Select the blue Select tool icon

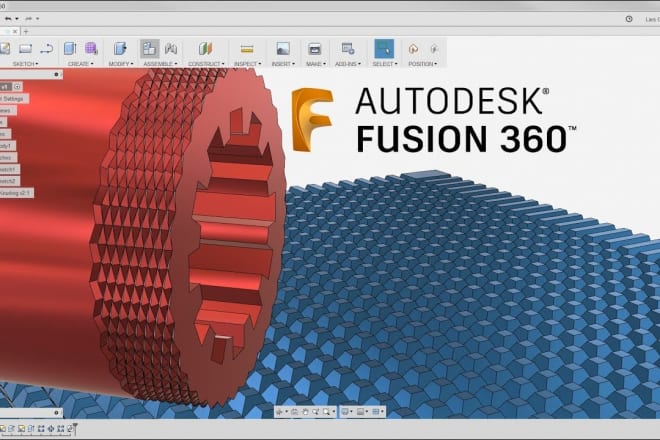coord(384,48)
